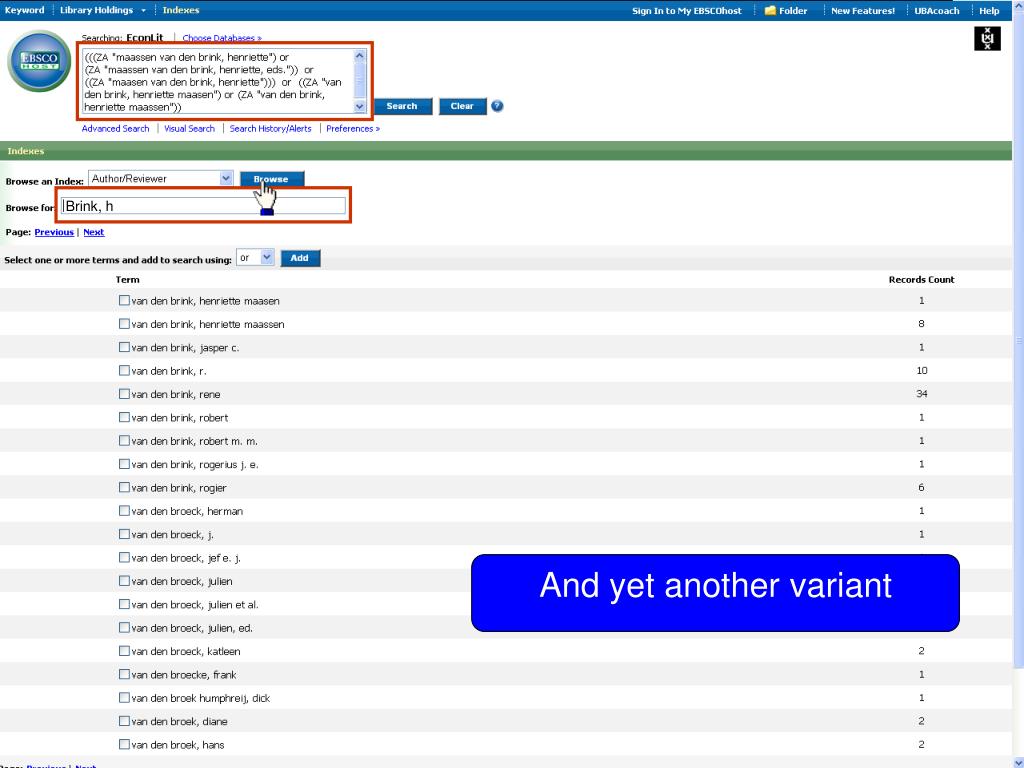Check van den broeck, katleen entry
Image resolution: width=1024 pixels, height=768 pixels.
click(x=124, y=651)
